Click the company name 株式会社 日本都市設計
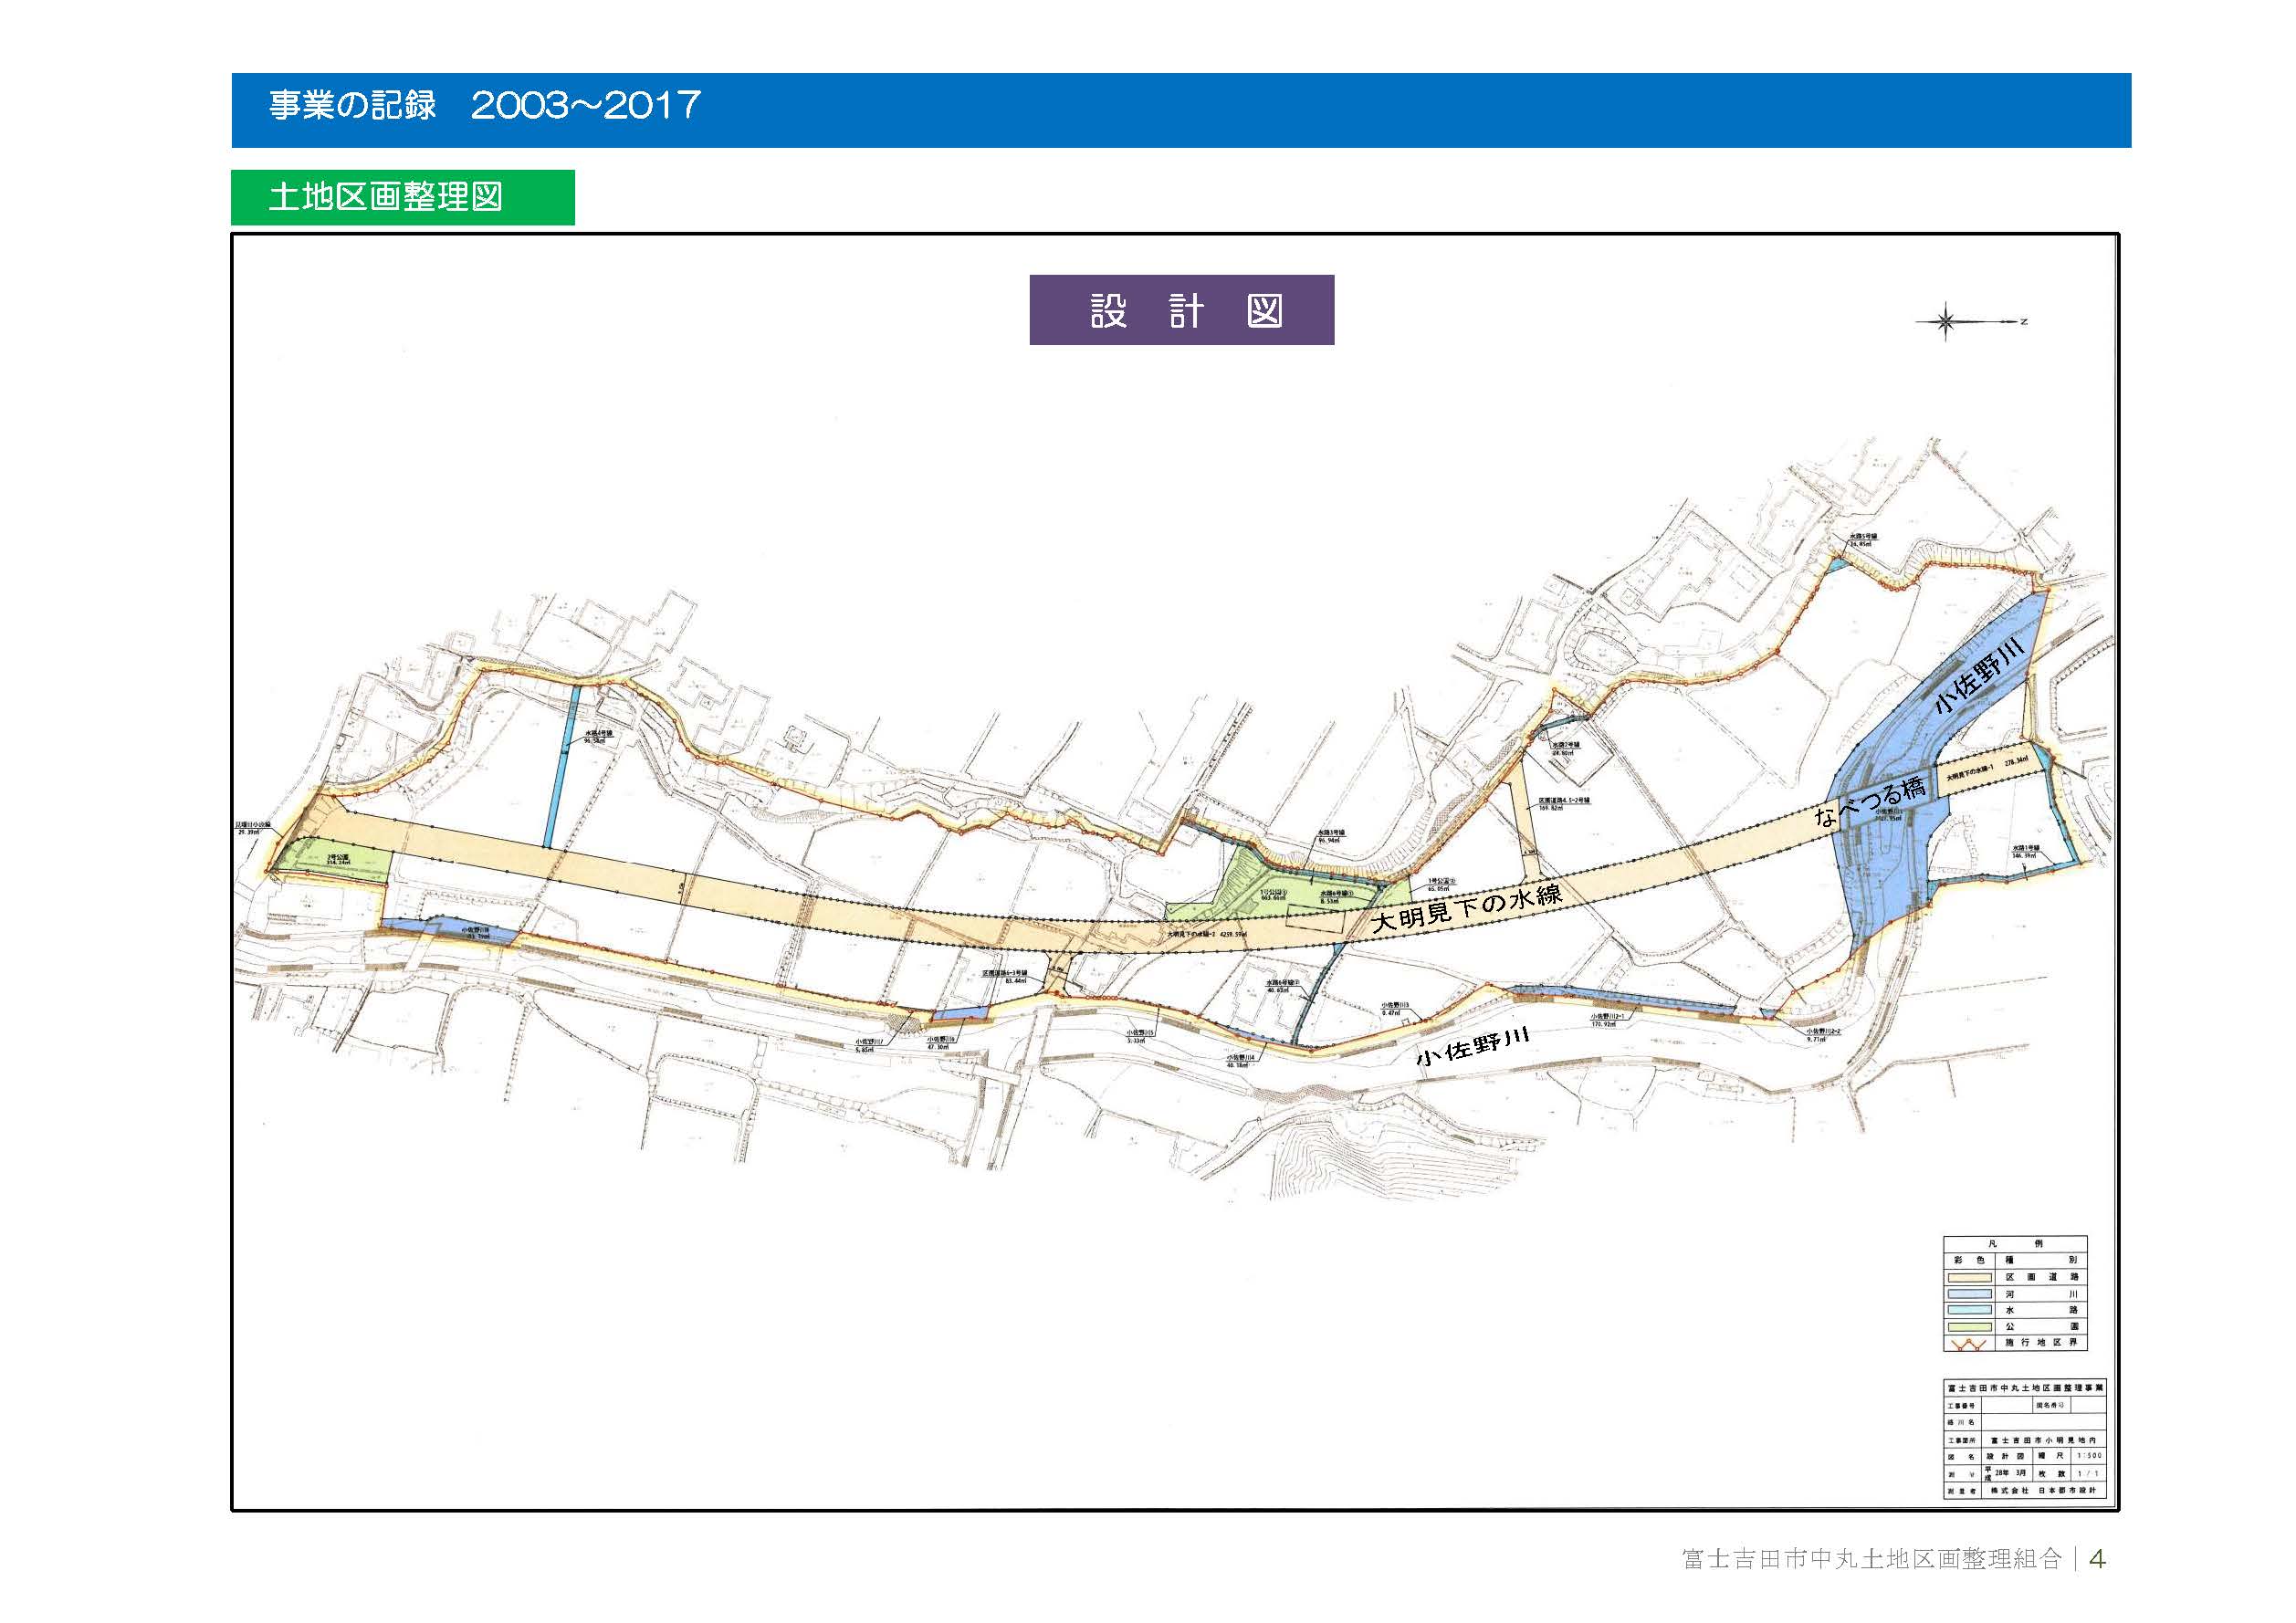Image resolution: width=2296 pixels, height=1623 pixels. point(2043,1490)
